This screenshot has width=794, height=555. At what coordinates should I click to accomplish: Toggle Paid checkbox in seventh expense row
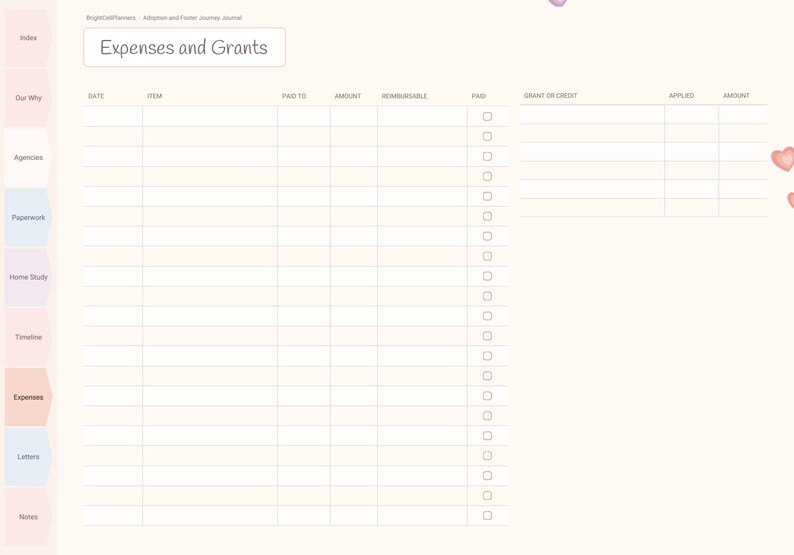click(x=487, y=236)
